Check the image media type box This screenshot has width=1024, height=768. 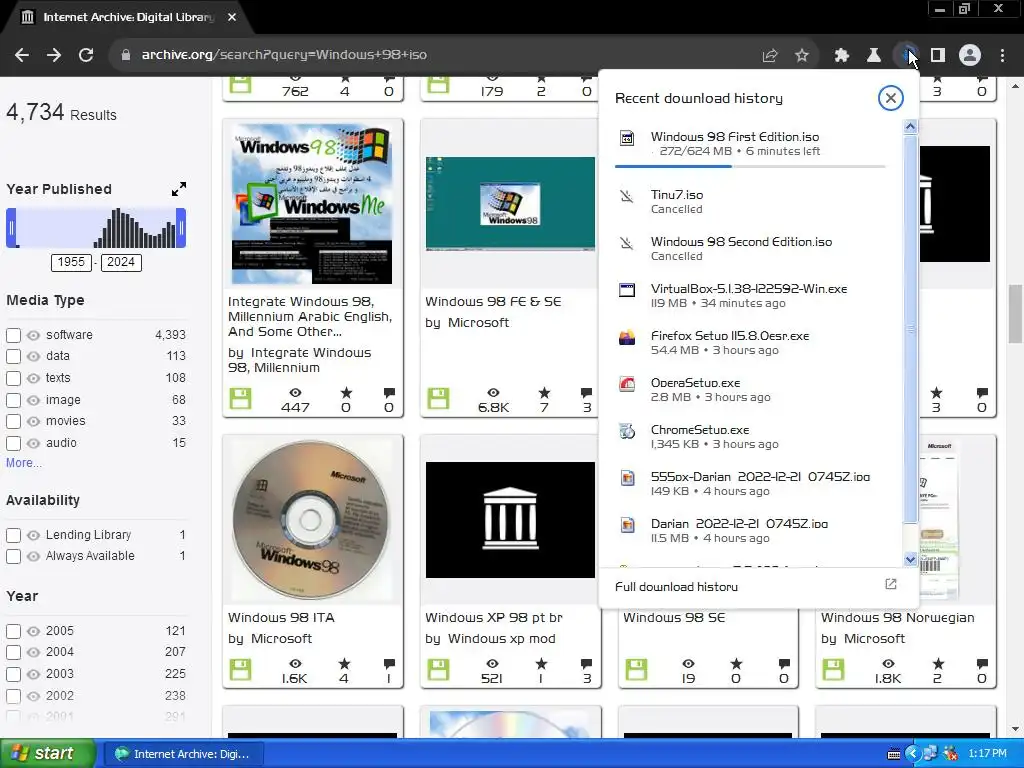(13, 400)
